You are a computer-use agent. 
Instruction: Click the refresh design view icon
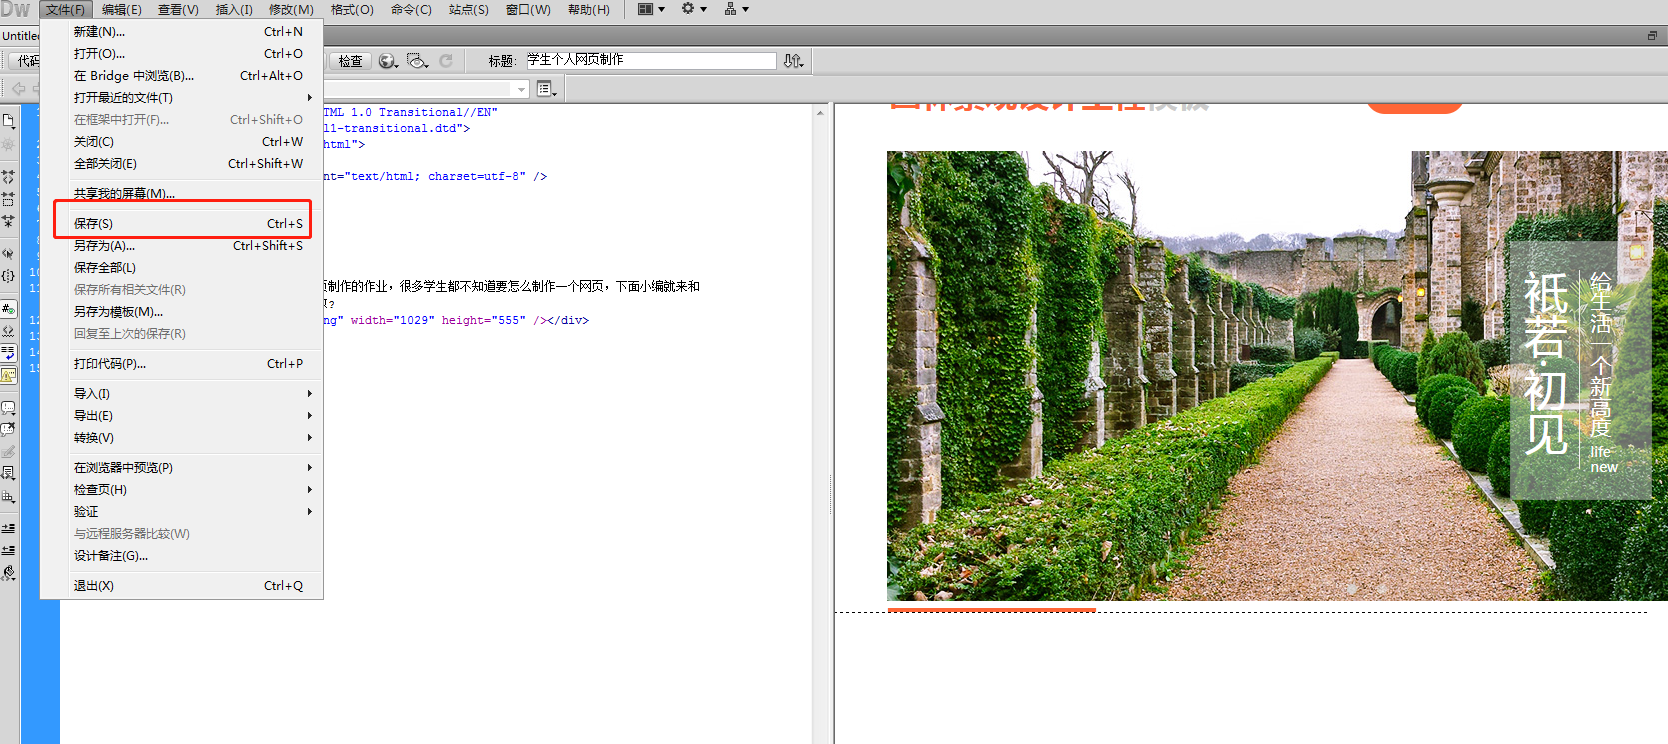(x=446, y=61)
